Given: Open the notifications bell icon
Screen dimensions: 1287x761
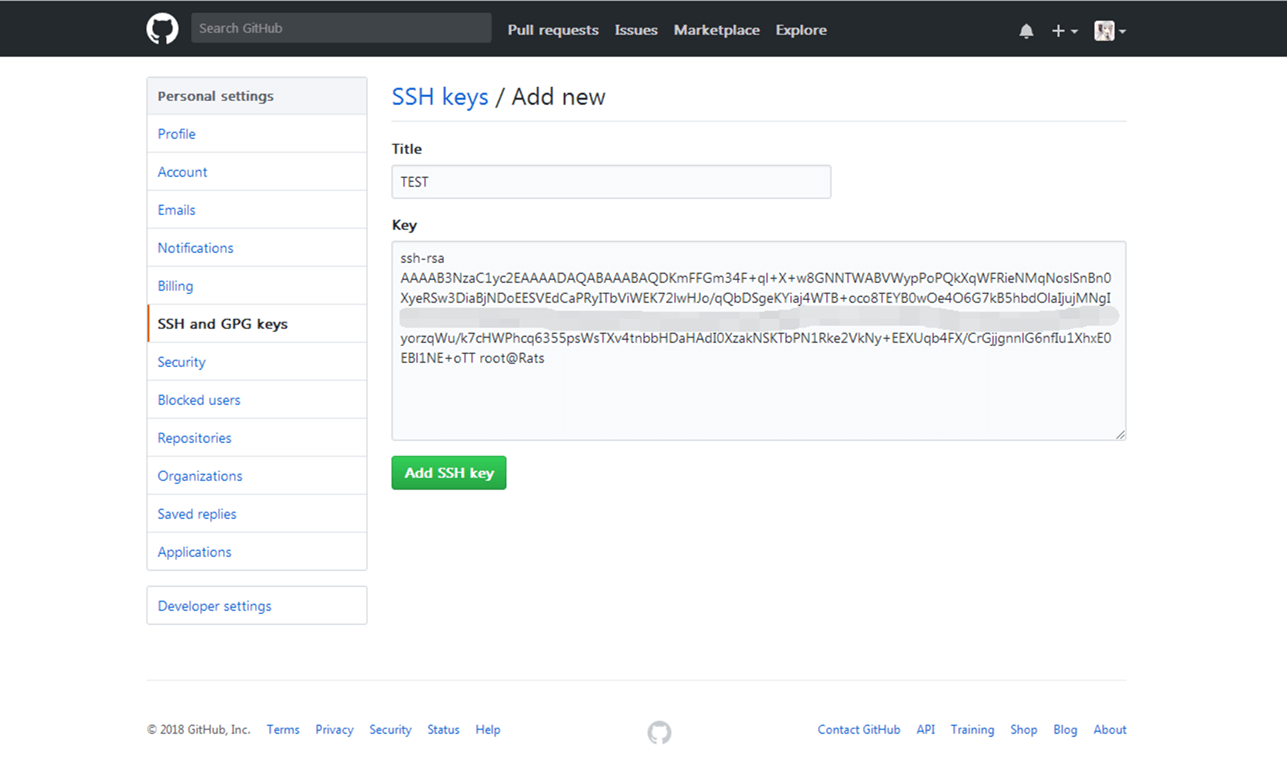Looking at the screenshot, I should [x=1026, y=31].
